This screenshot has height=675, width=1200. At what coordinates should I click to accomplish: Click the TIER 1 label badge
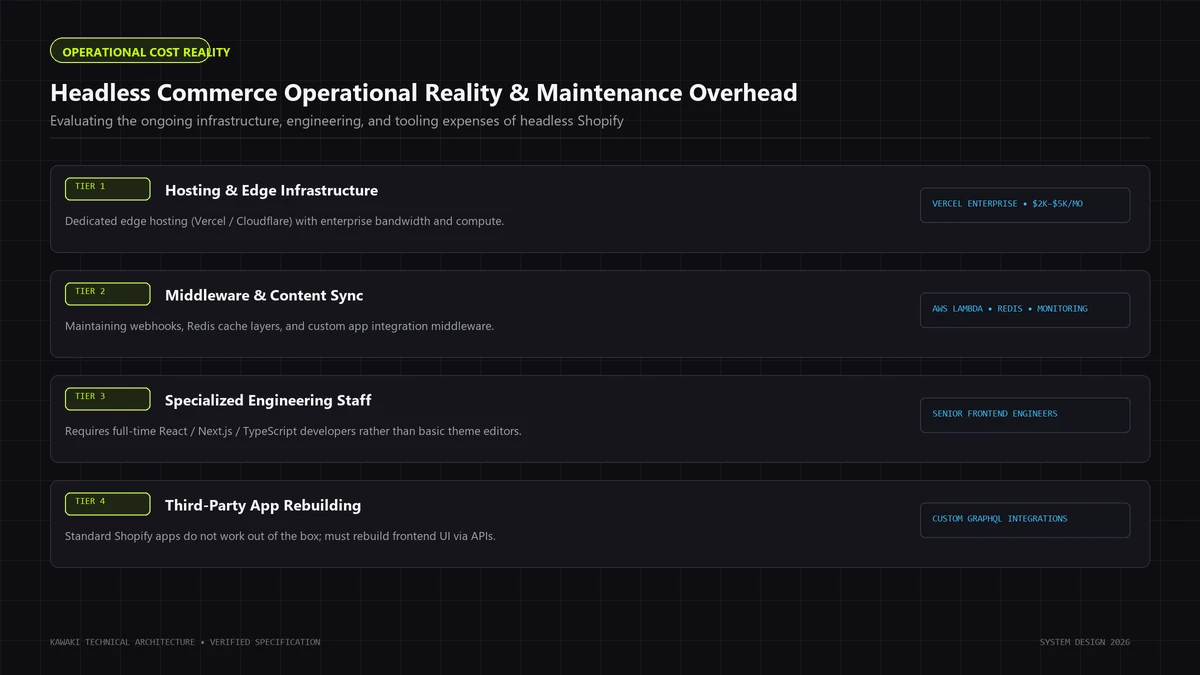click(x=108, y=189)
